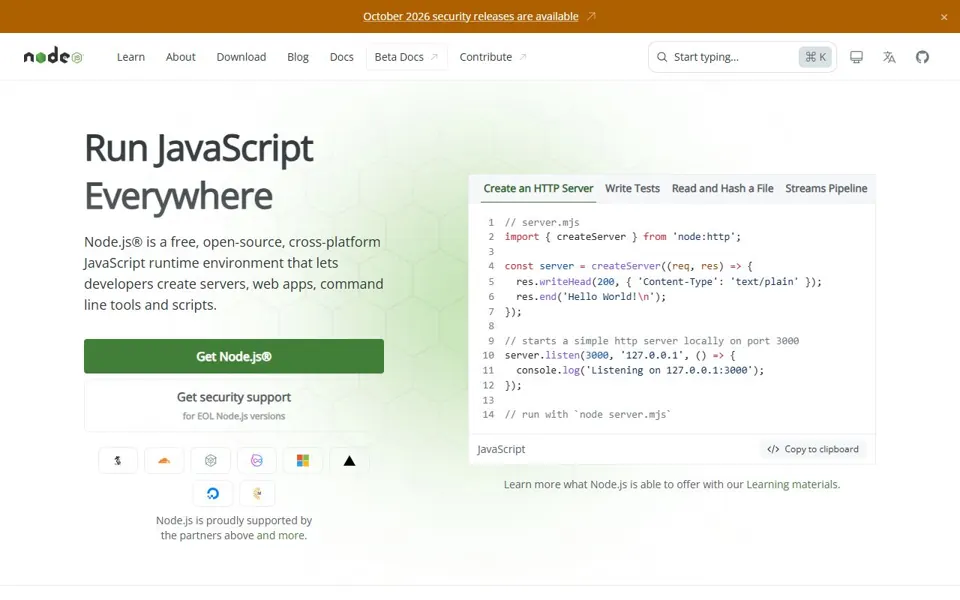
Task: Open the Contribute link
Action: click(493, 57)
